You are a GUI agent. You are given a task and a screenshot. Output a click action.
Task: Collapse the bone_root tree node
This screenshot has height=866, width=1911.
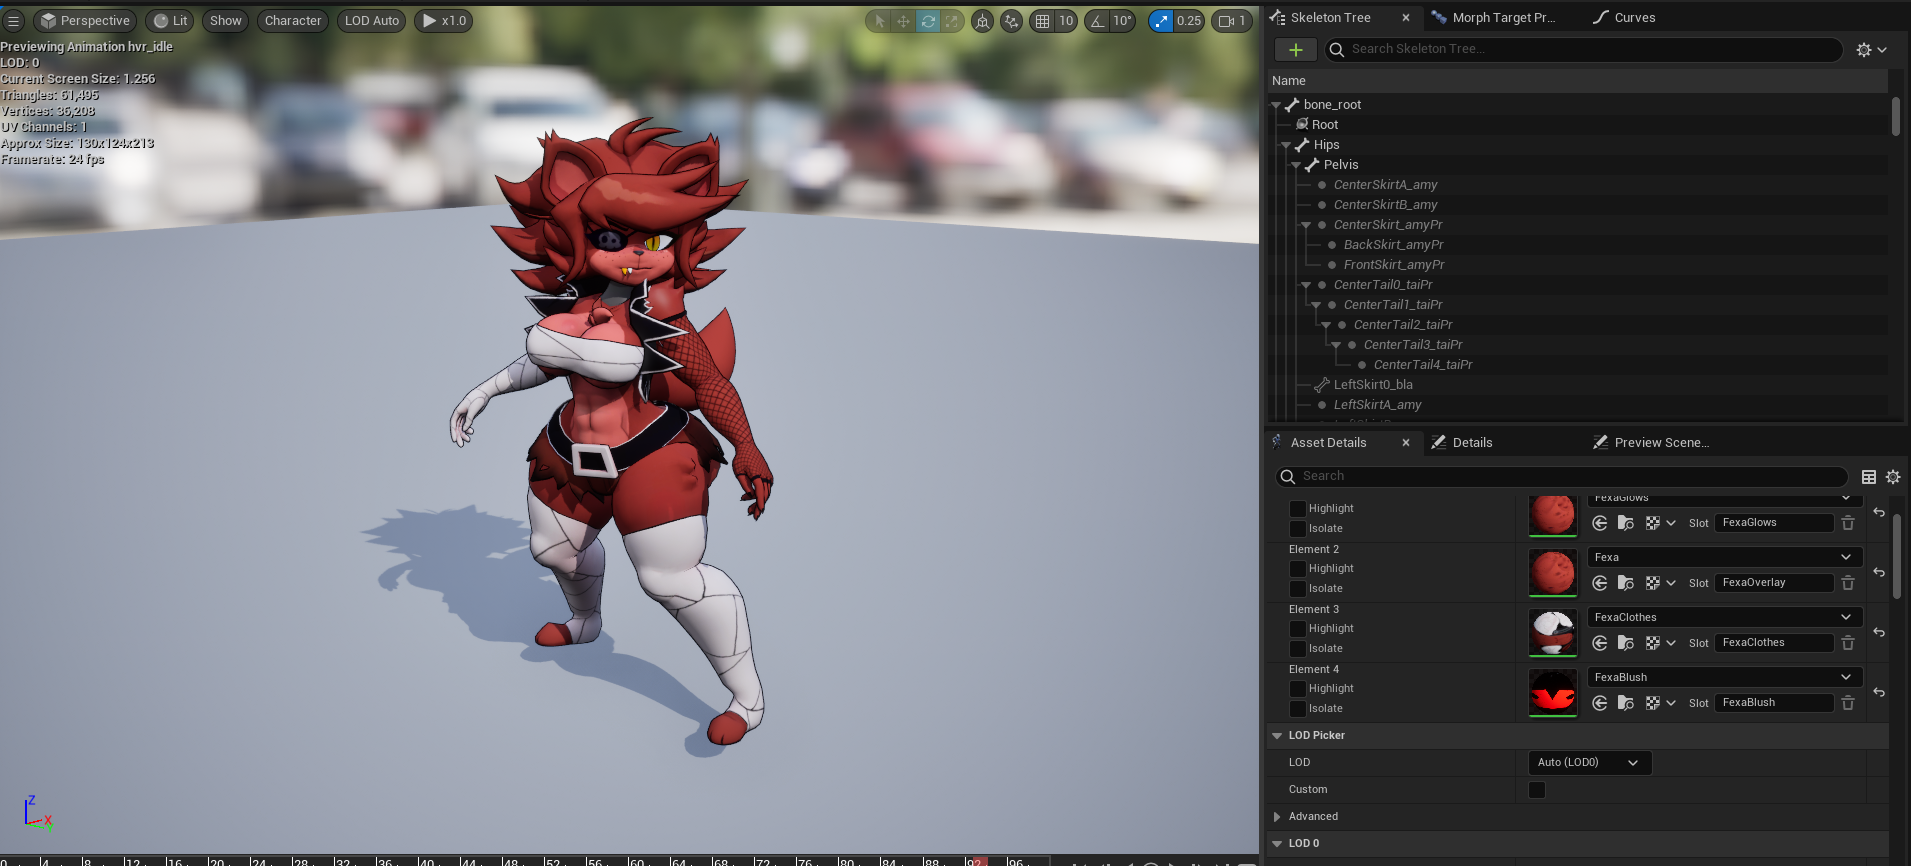pos(1276,105)
